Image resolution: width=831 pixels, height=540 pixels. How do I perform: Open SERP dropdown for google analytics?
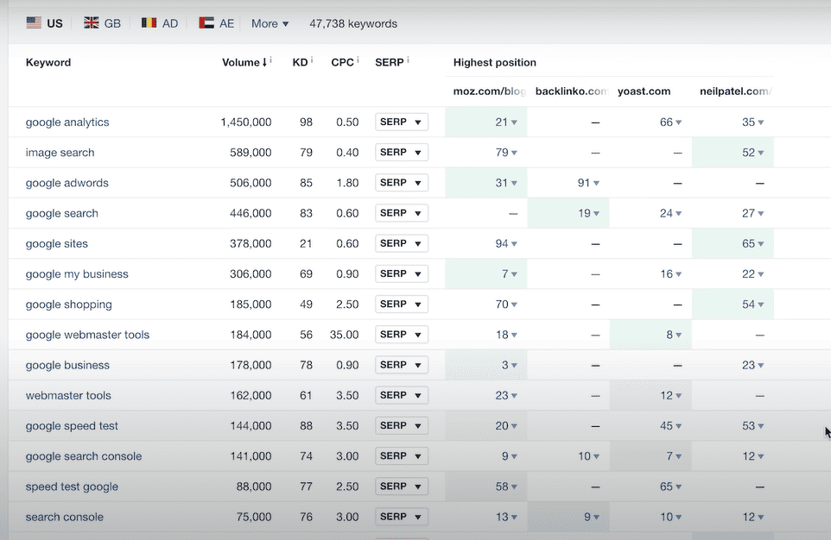401,122
